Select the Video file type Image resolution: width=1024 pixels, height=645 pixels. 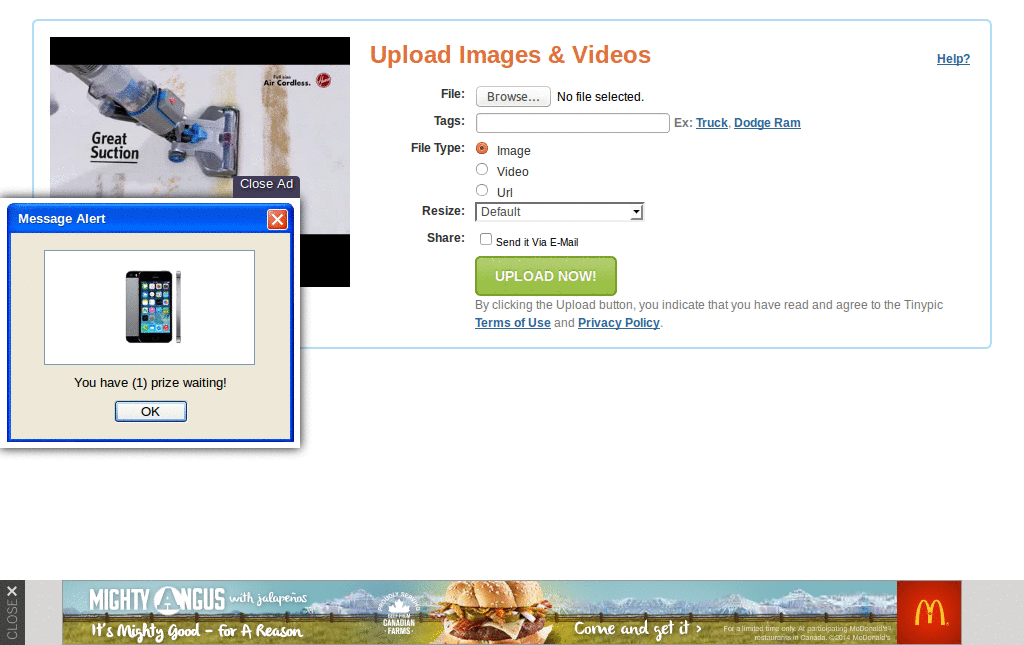coord(481,169)
